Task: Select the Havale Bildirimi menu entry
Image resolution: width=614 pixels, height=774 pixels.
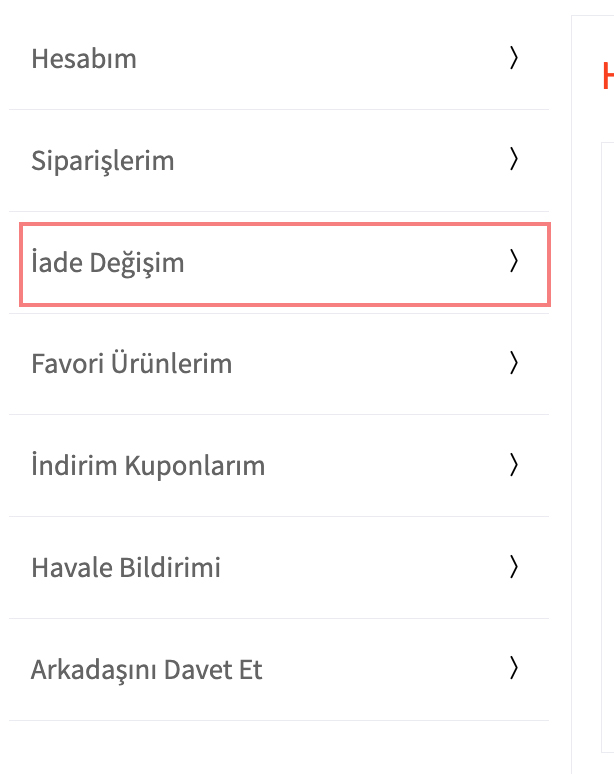Action: pyautogui.click(x=126, y=568)
